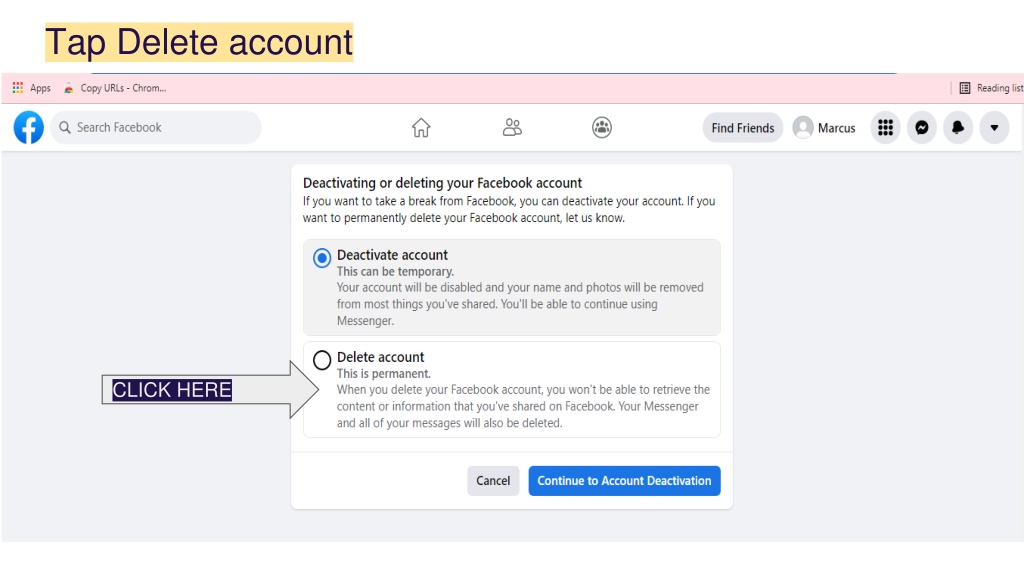Open the Home feed icon

421,127
